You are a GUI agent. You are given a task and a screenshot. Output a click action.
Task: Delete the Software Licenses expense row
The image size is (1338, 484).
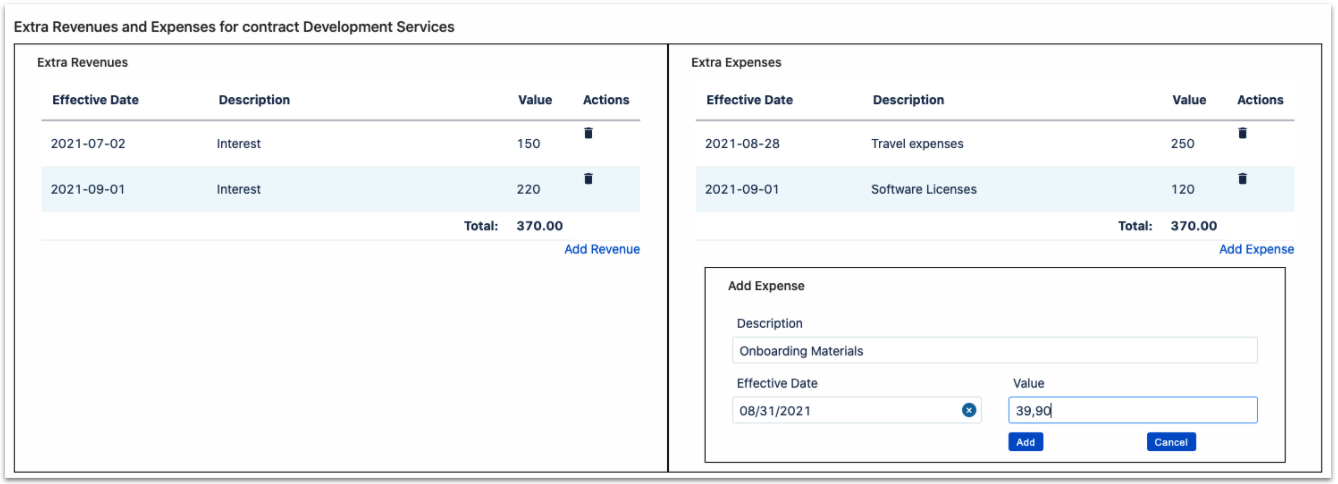[x=1242, y=179]
